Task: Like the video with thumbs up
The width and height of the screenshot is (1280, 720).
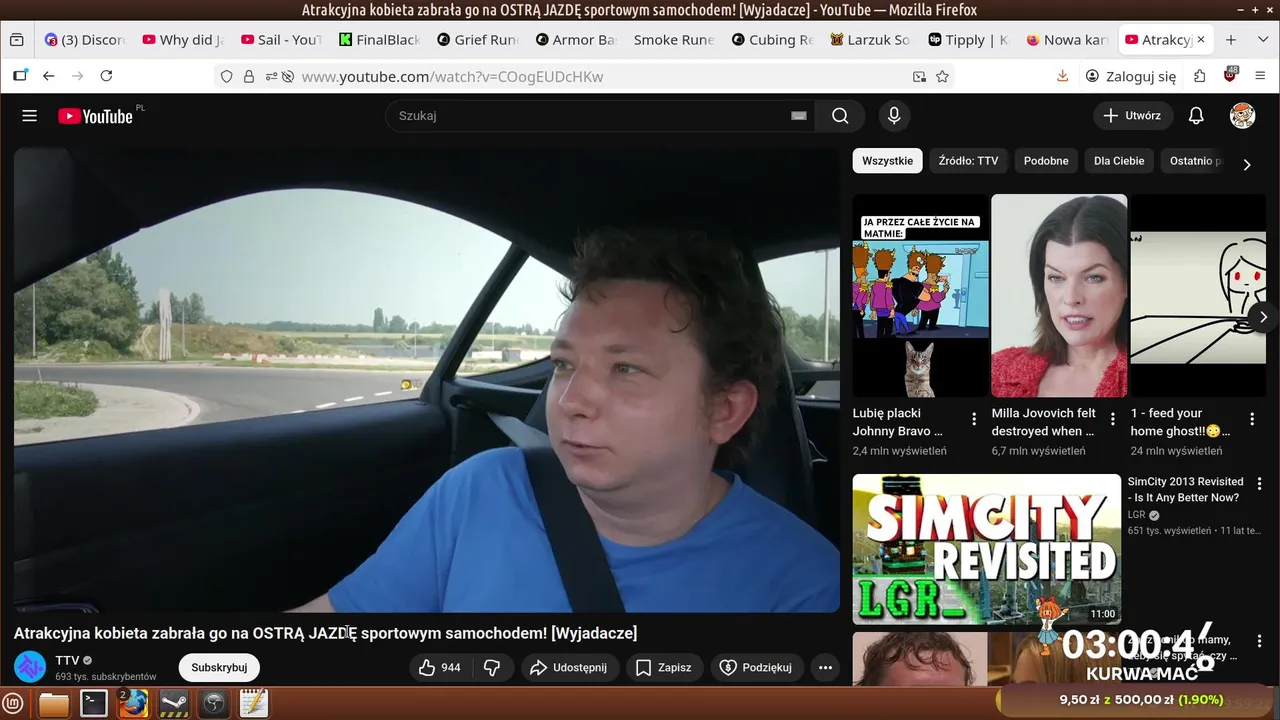Action: 440,667
